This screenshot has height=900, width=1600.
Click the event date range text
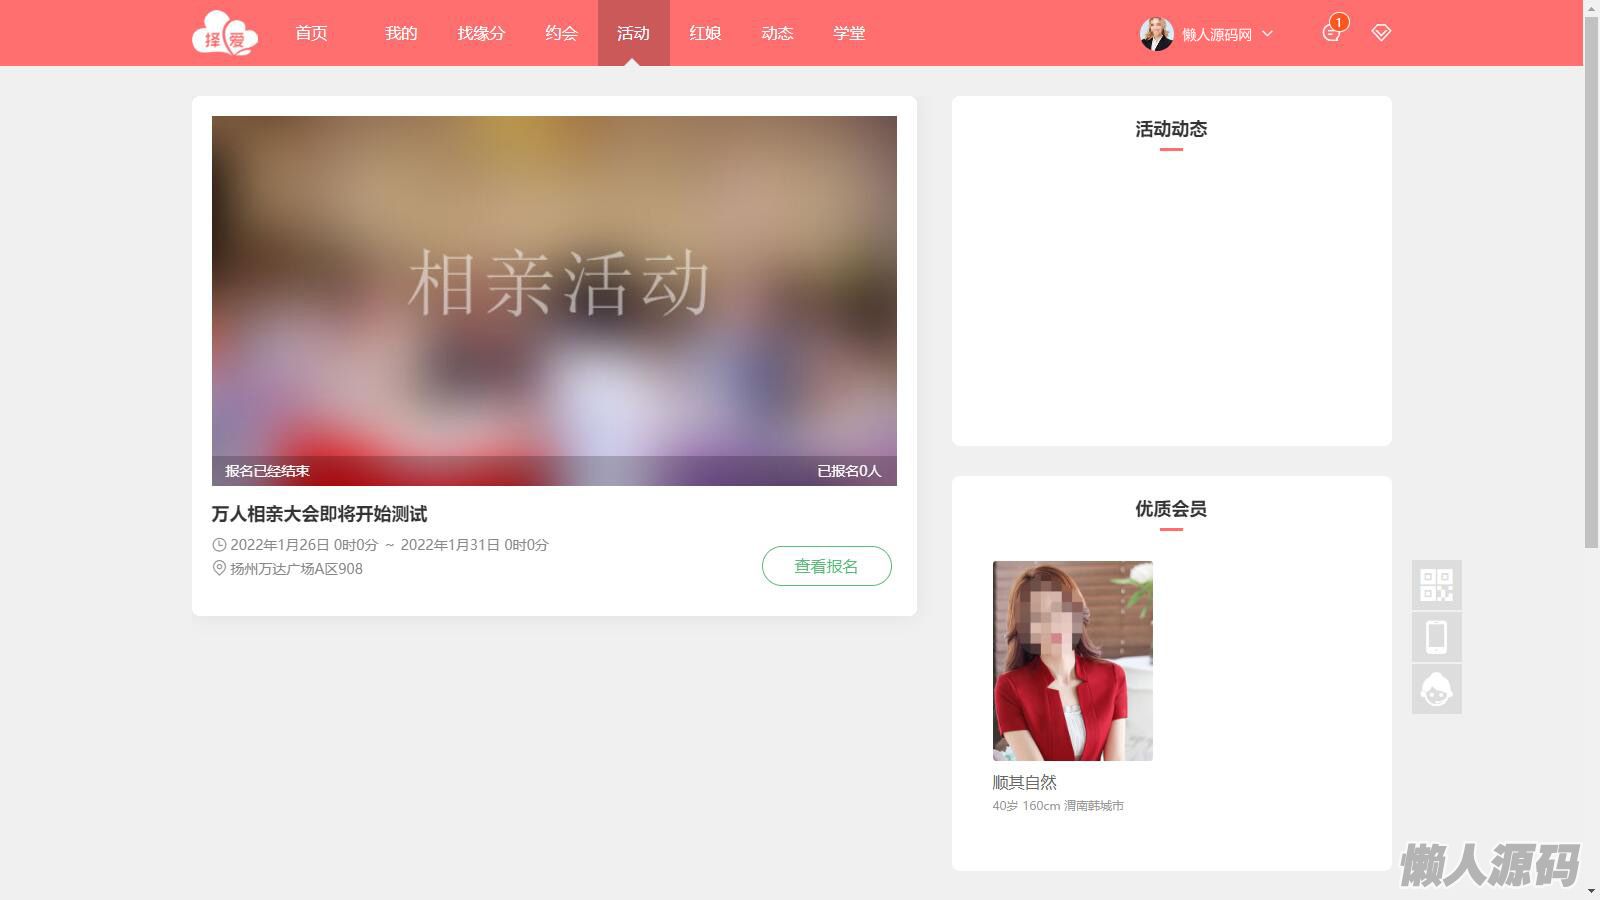389,545
